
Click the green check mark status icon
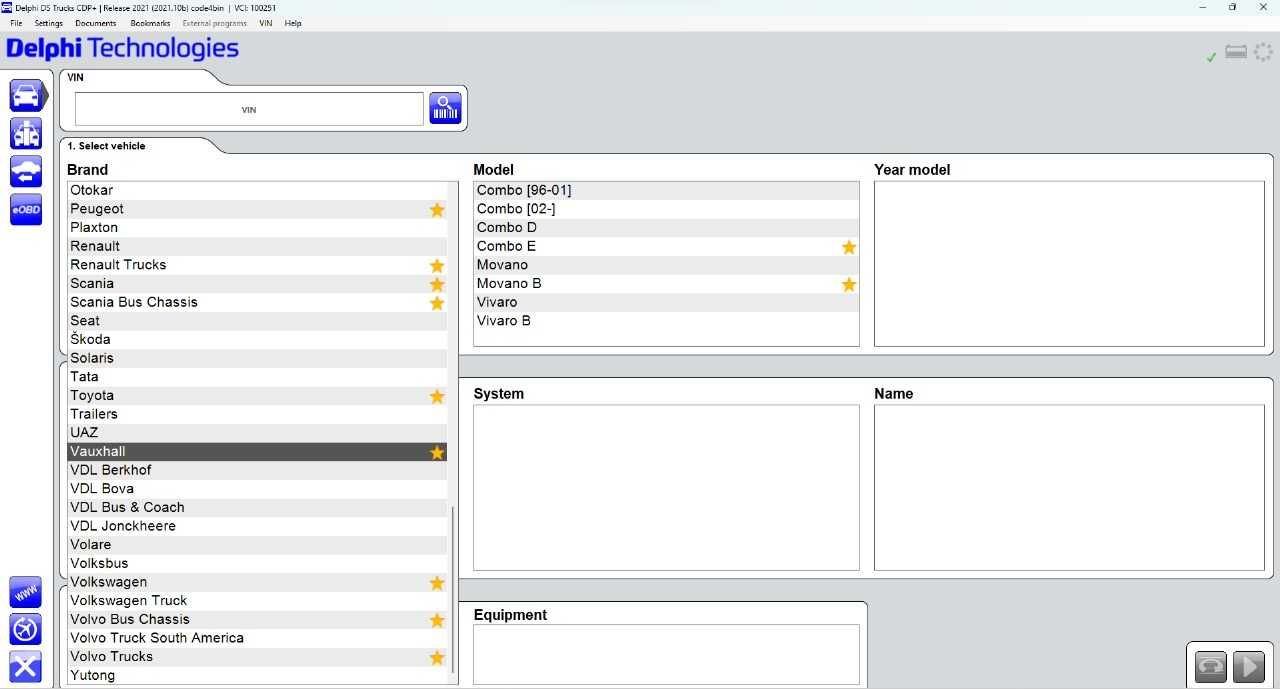(x=1211, y=57)
